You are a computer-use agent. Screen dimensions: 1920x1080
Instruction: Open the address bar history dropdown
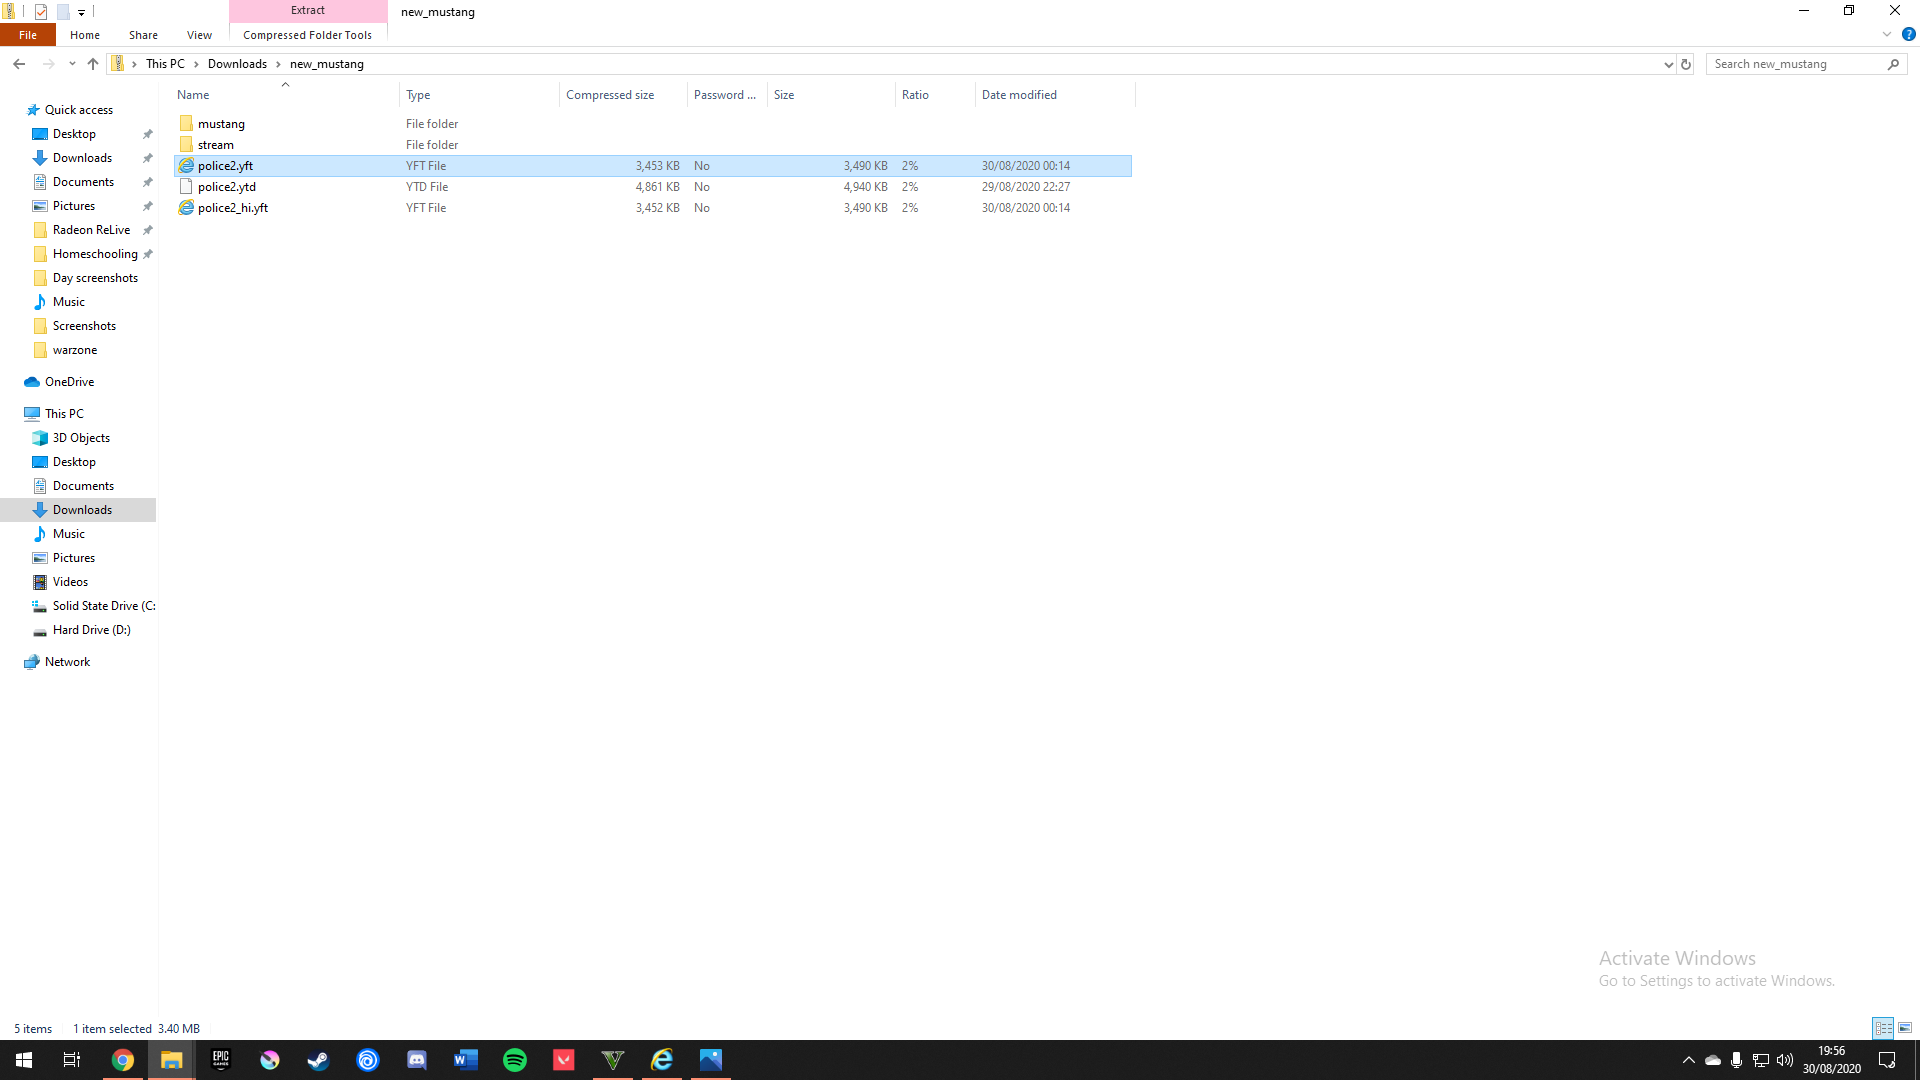(x=1668, y=64)
